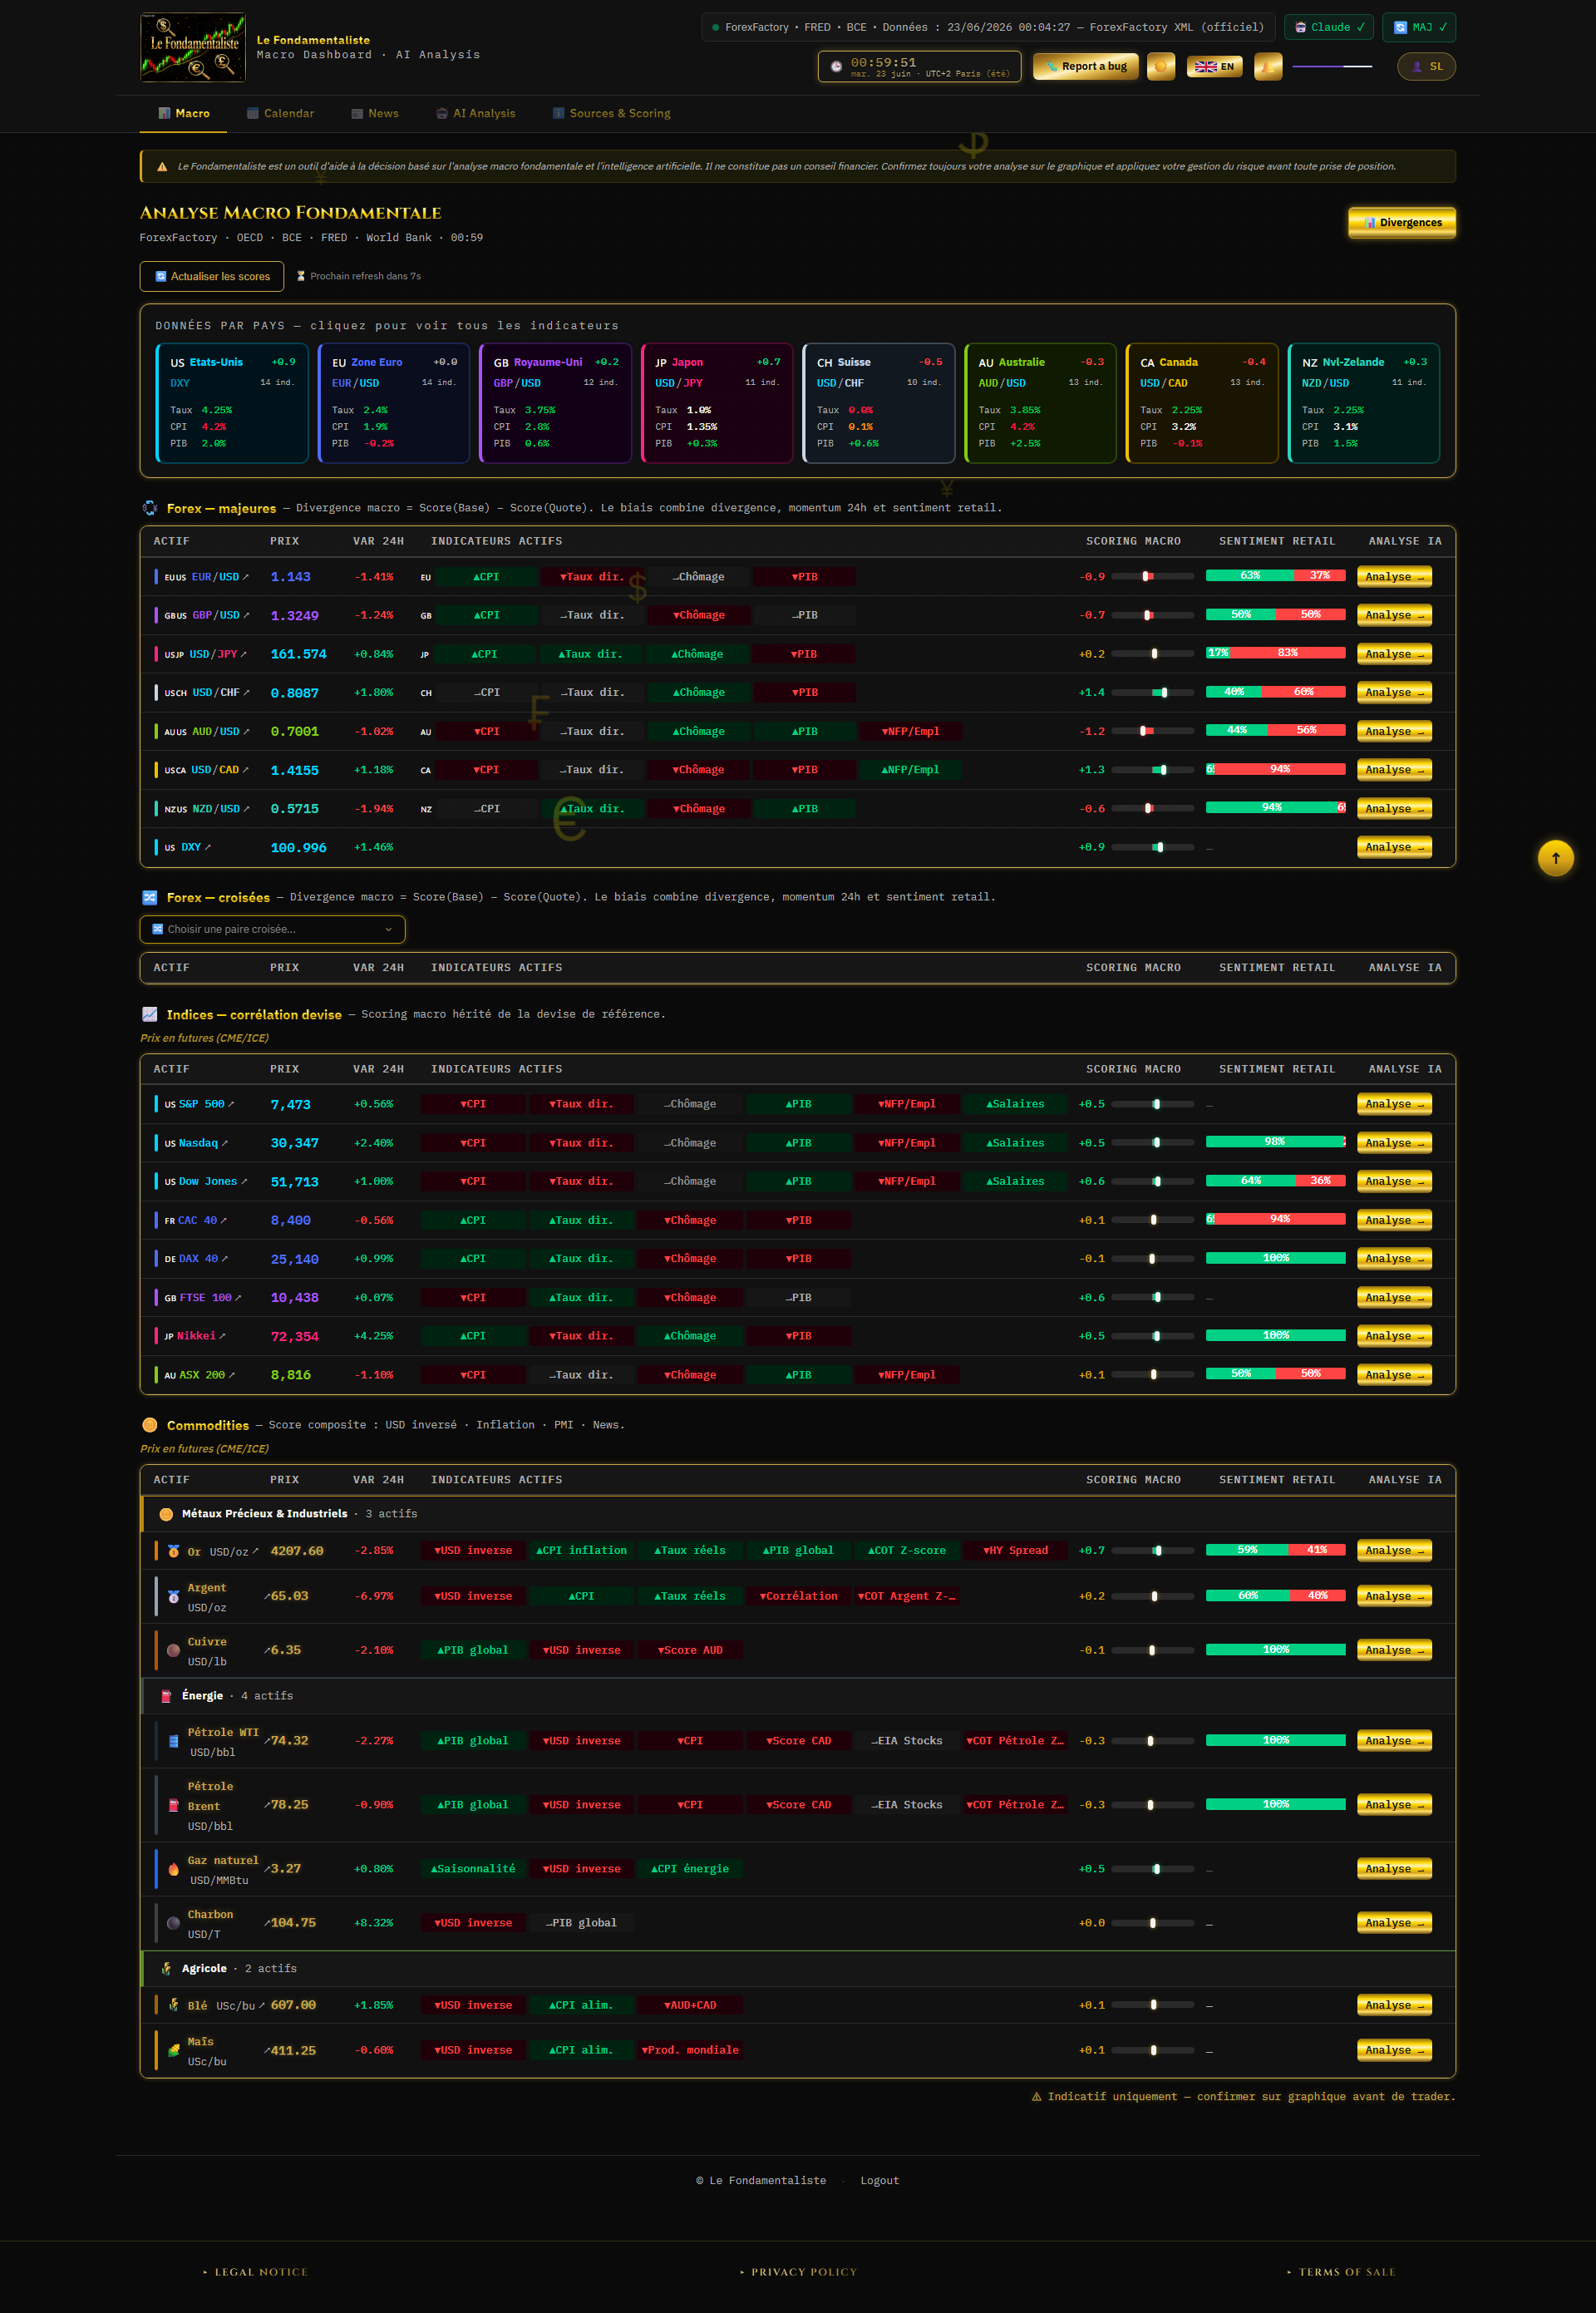Switch to the Calendar tab

pyautogui.click(x=280, y=113)
